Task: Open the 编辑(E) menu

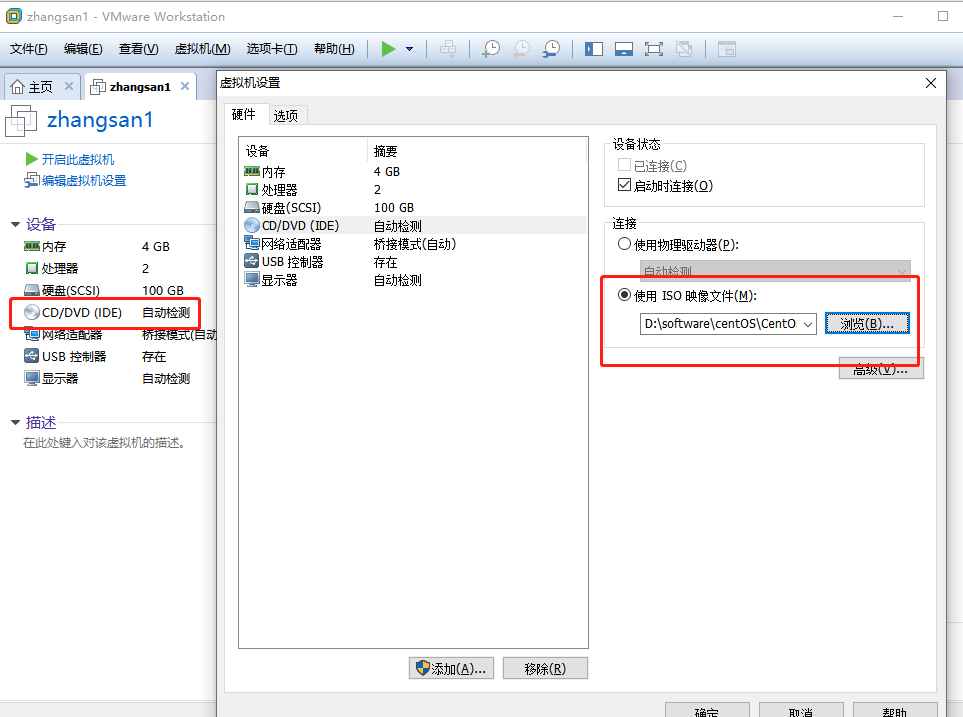Action: click(x=83, y=49)
